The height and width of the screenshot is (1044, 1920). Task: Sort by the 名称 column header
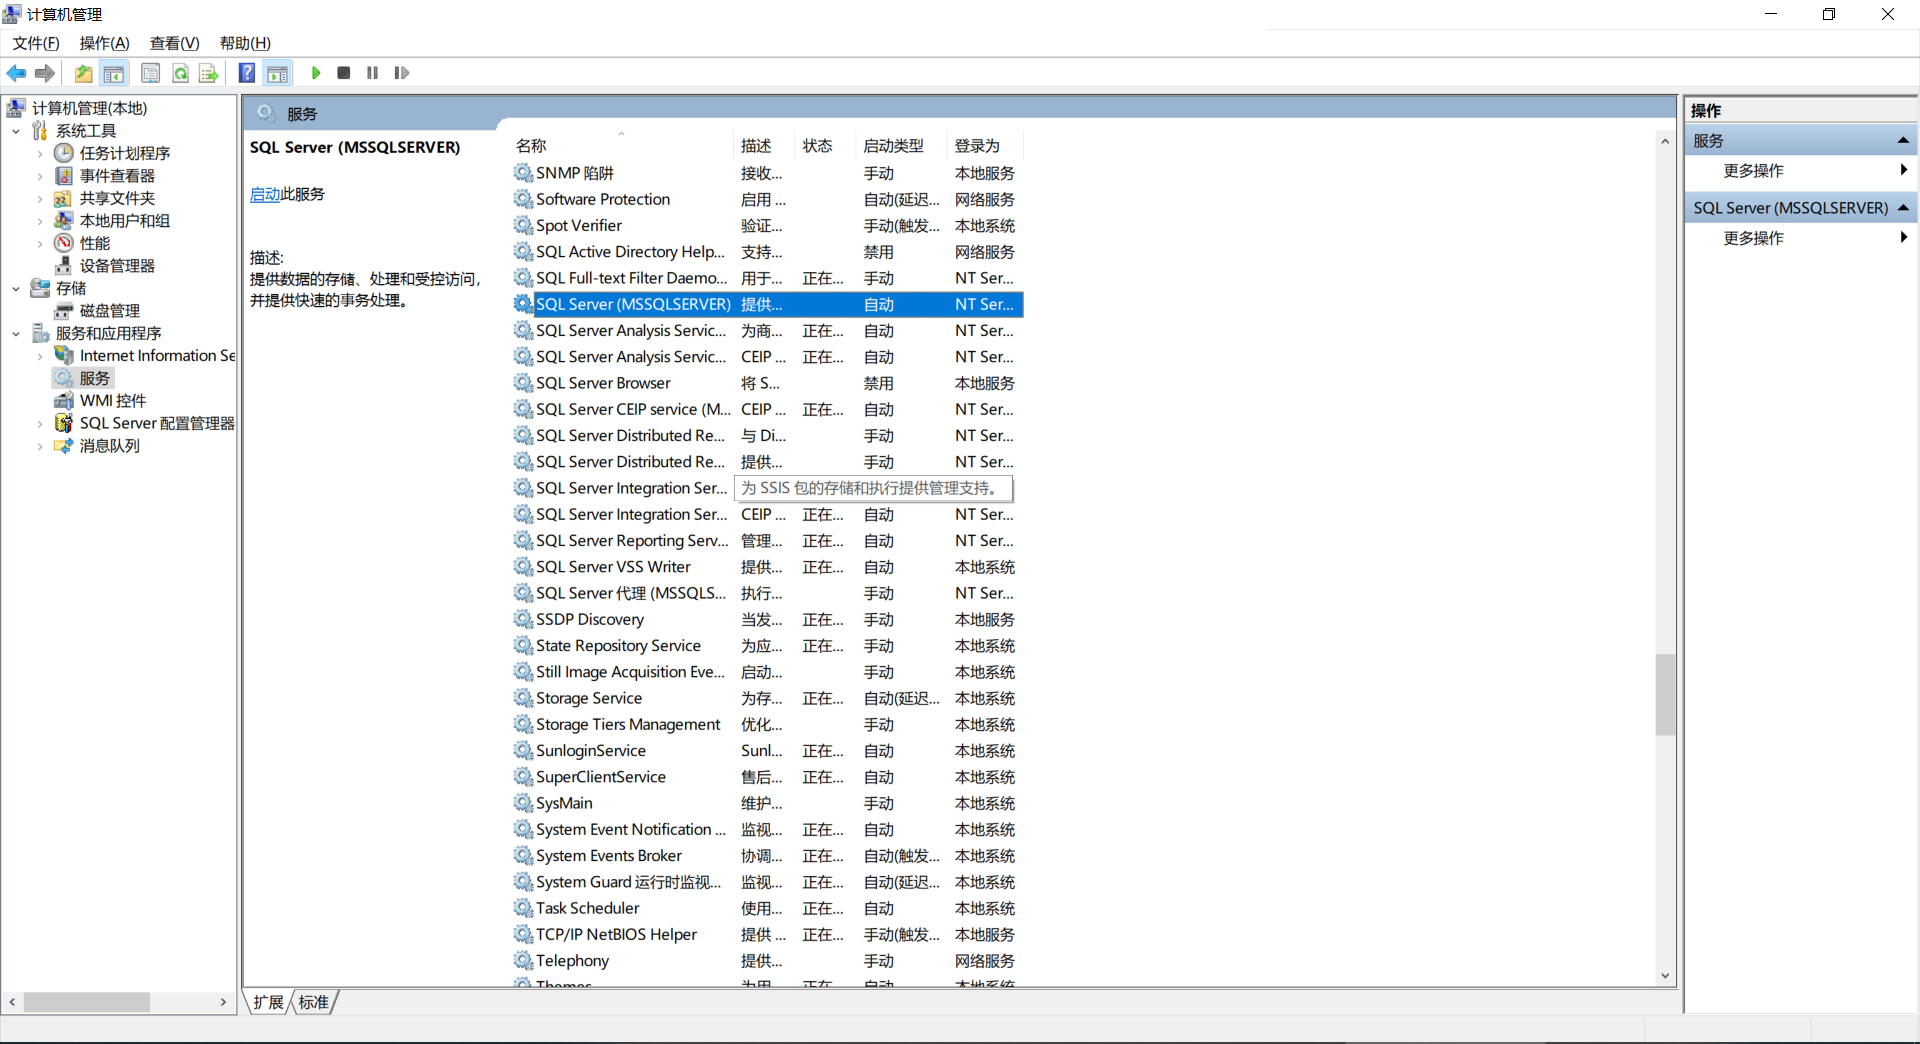click(x=622, y=146)
